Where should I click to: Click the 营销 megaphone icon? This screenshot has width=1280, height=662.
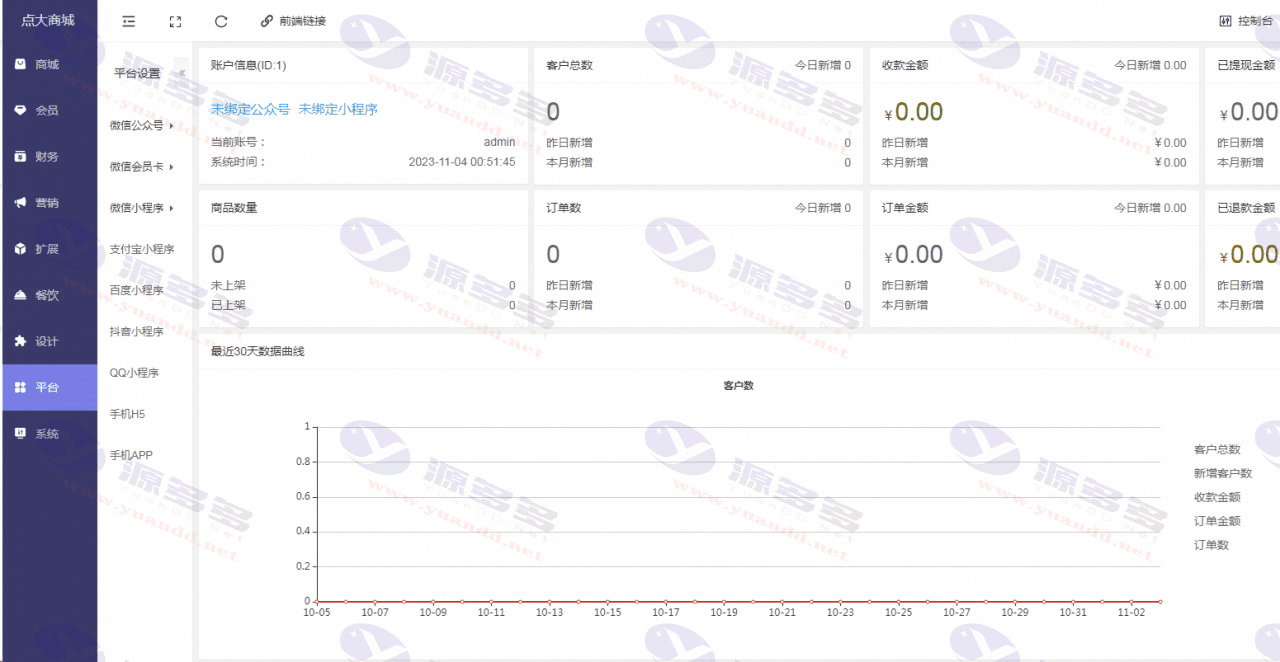pyautogui.click(x=20, y=203)
